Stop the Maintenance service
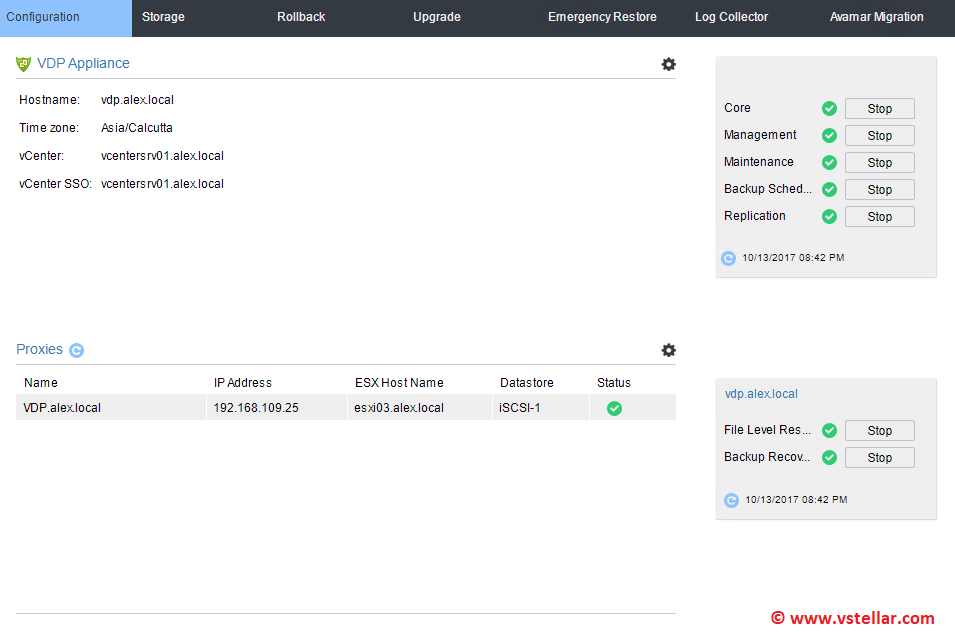Viewport: 955px width, 635px height. pos(879,163)
